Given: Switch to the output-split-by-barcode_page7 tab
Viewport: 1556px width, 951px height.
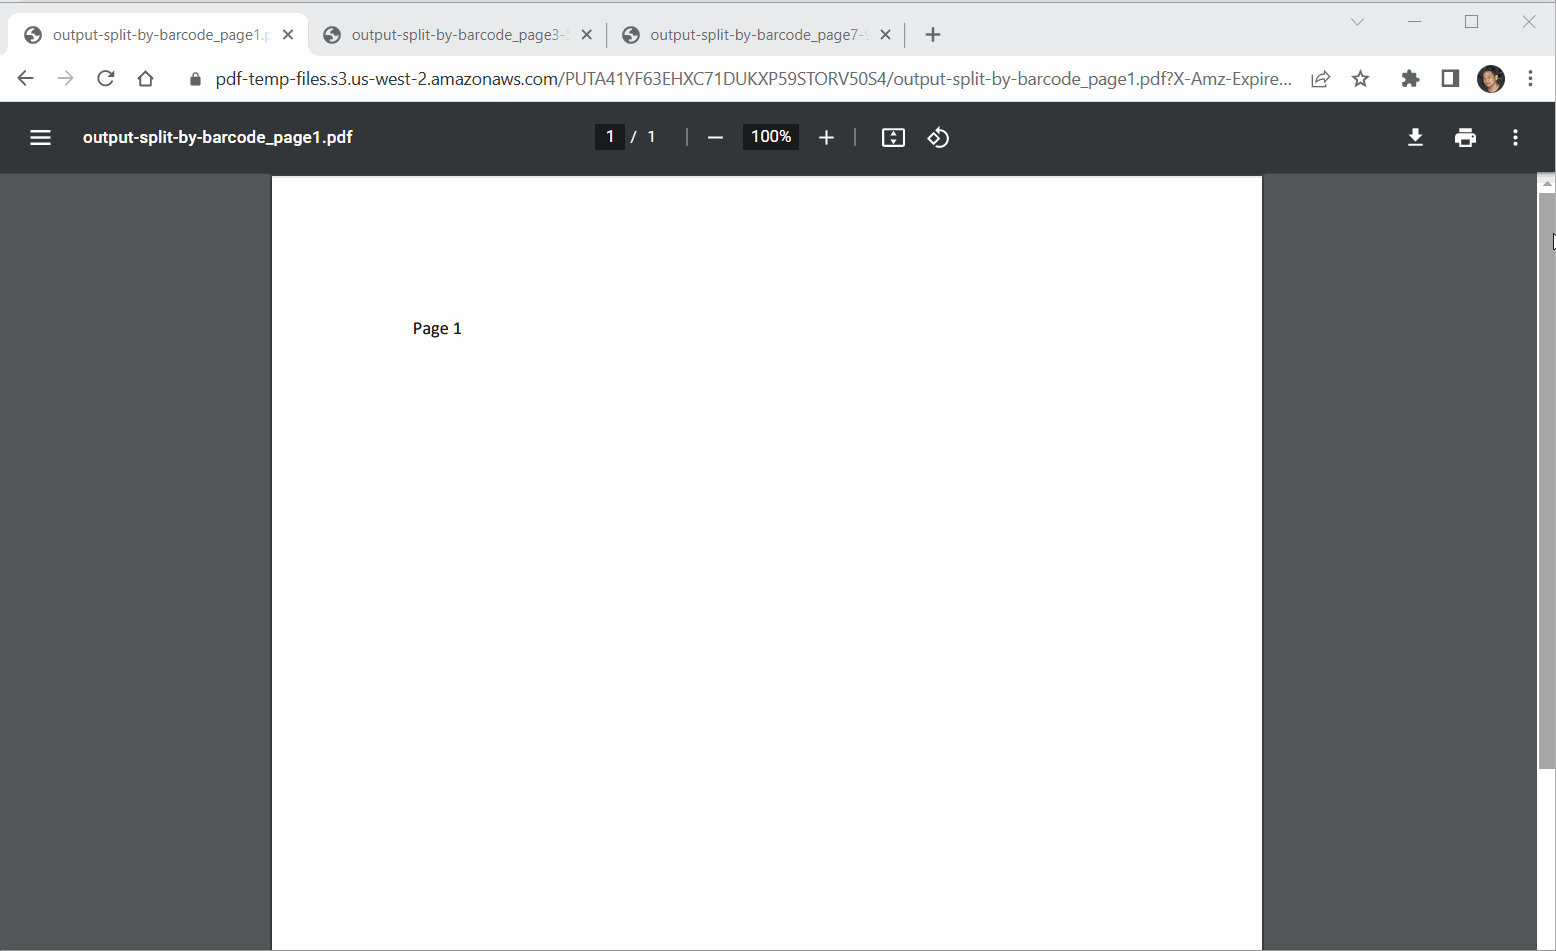Looking at the screenshot, I should tap(756, 35).
